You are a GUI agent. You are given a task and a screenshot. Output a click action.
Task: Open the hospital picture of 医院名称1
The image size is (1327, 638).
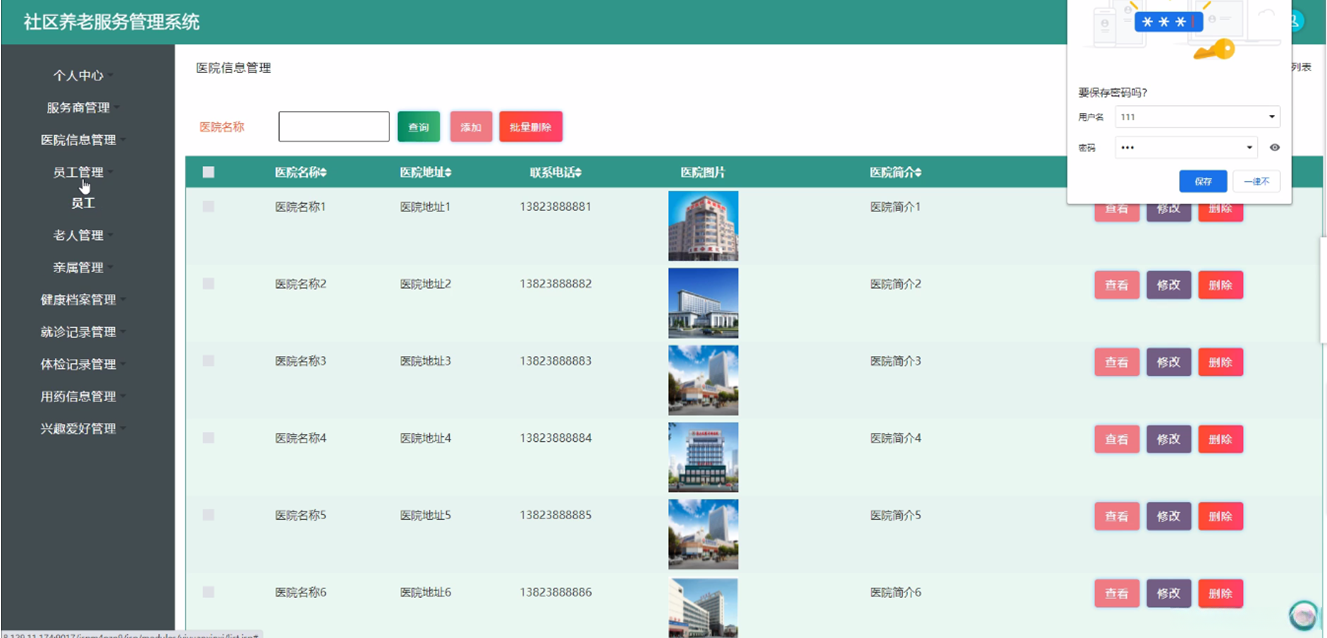click(703, 226)
